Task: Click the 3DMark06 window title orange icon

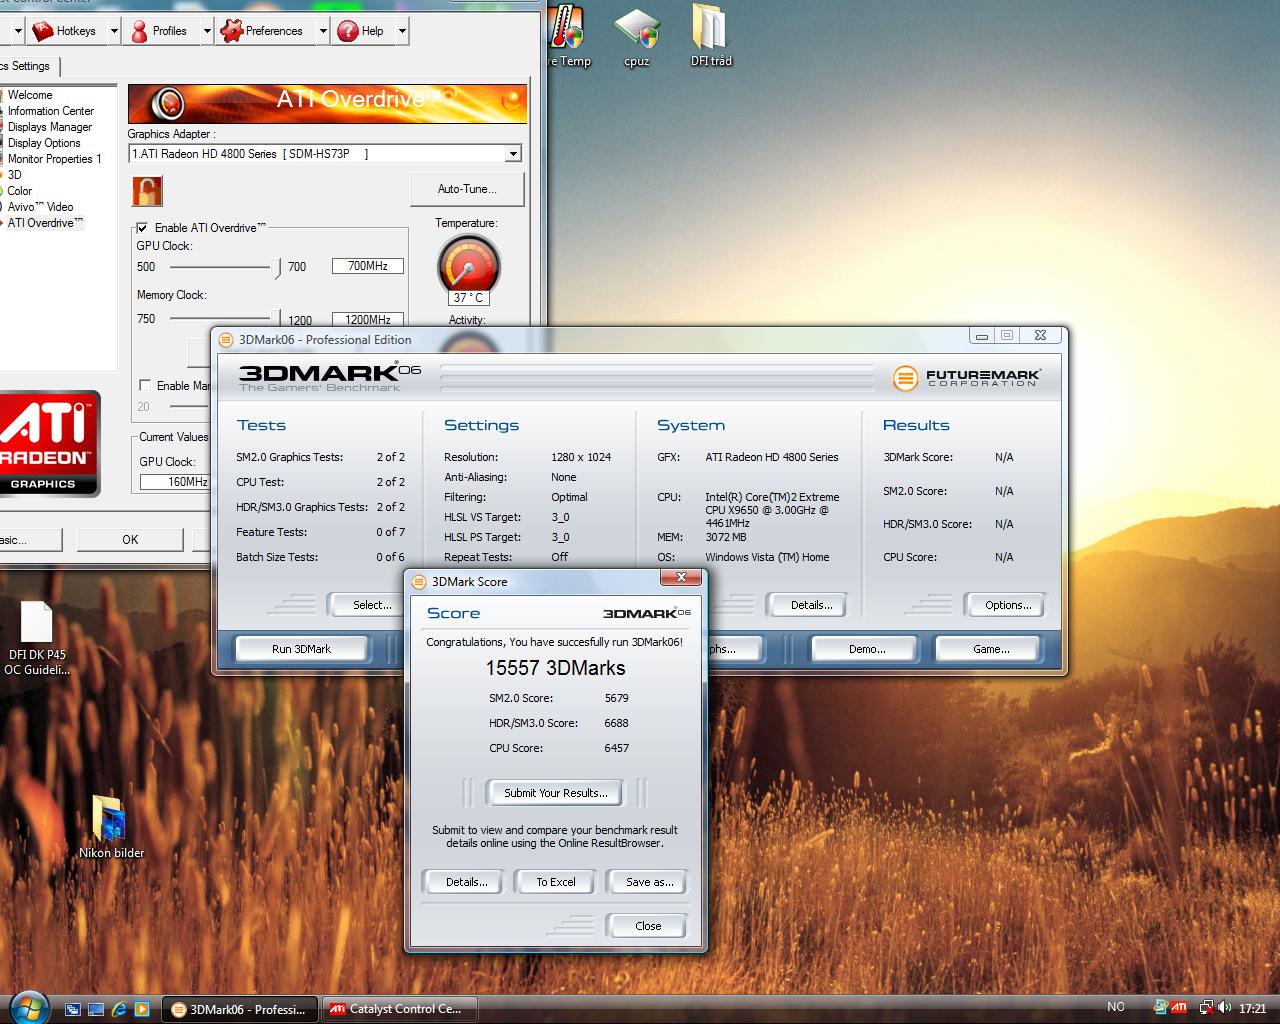Action: point(226,340)
